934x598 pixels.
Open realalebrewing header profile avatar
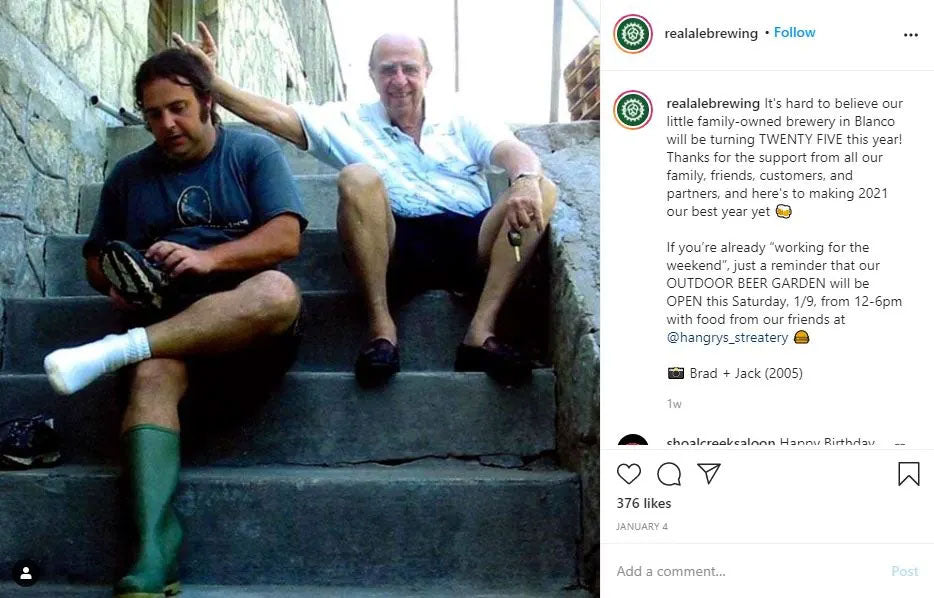[633, 34]
